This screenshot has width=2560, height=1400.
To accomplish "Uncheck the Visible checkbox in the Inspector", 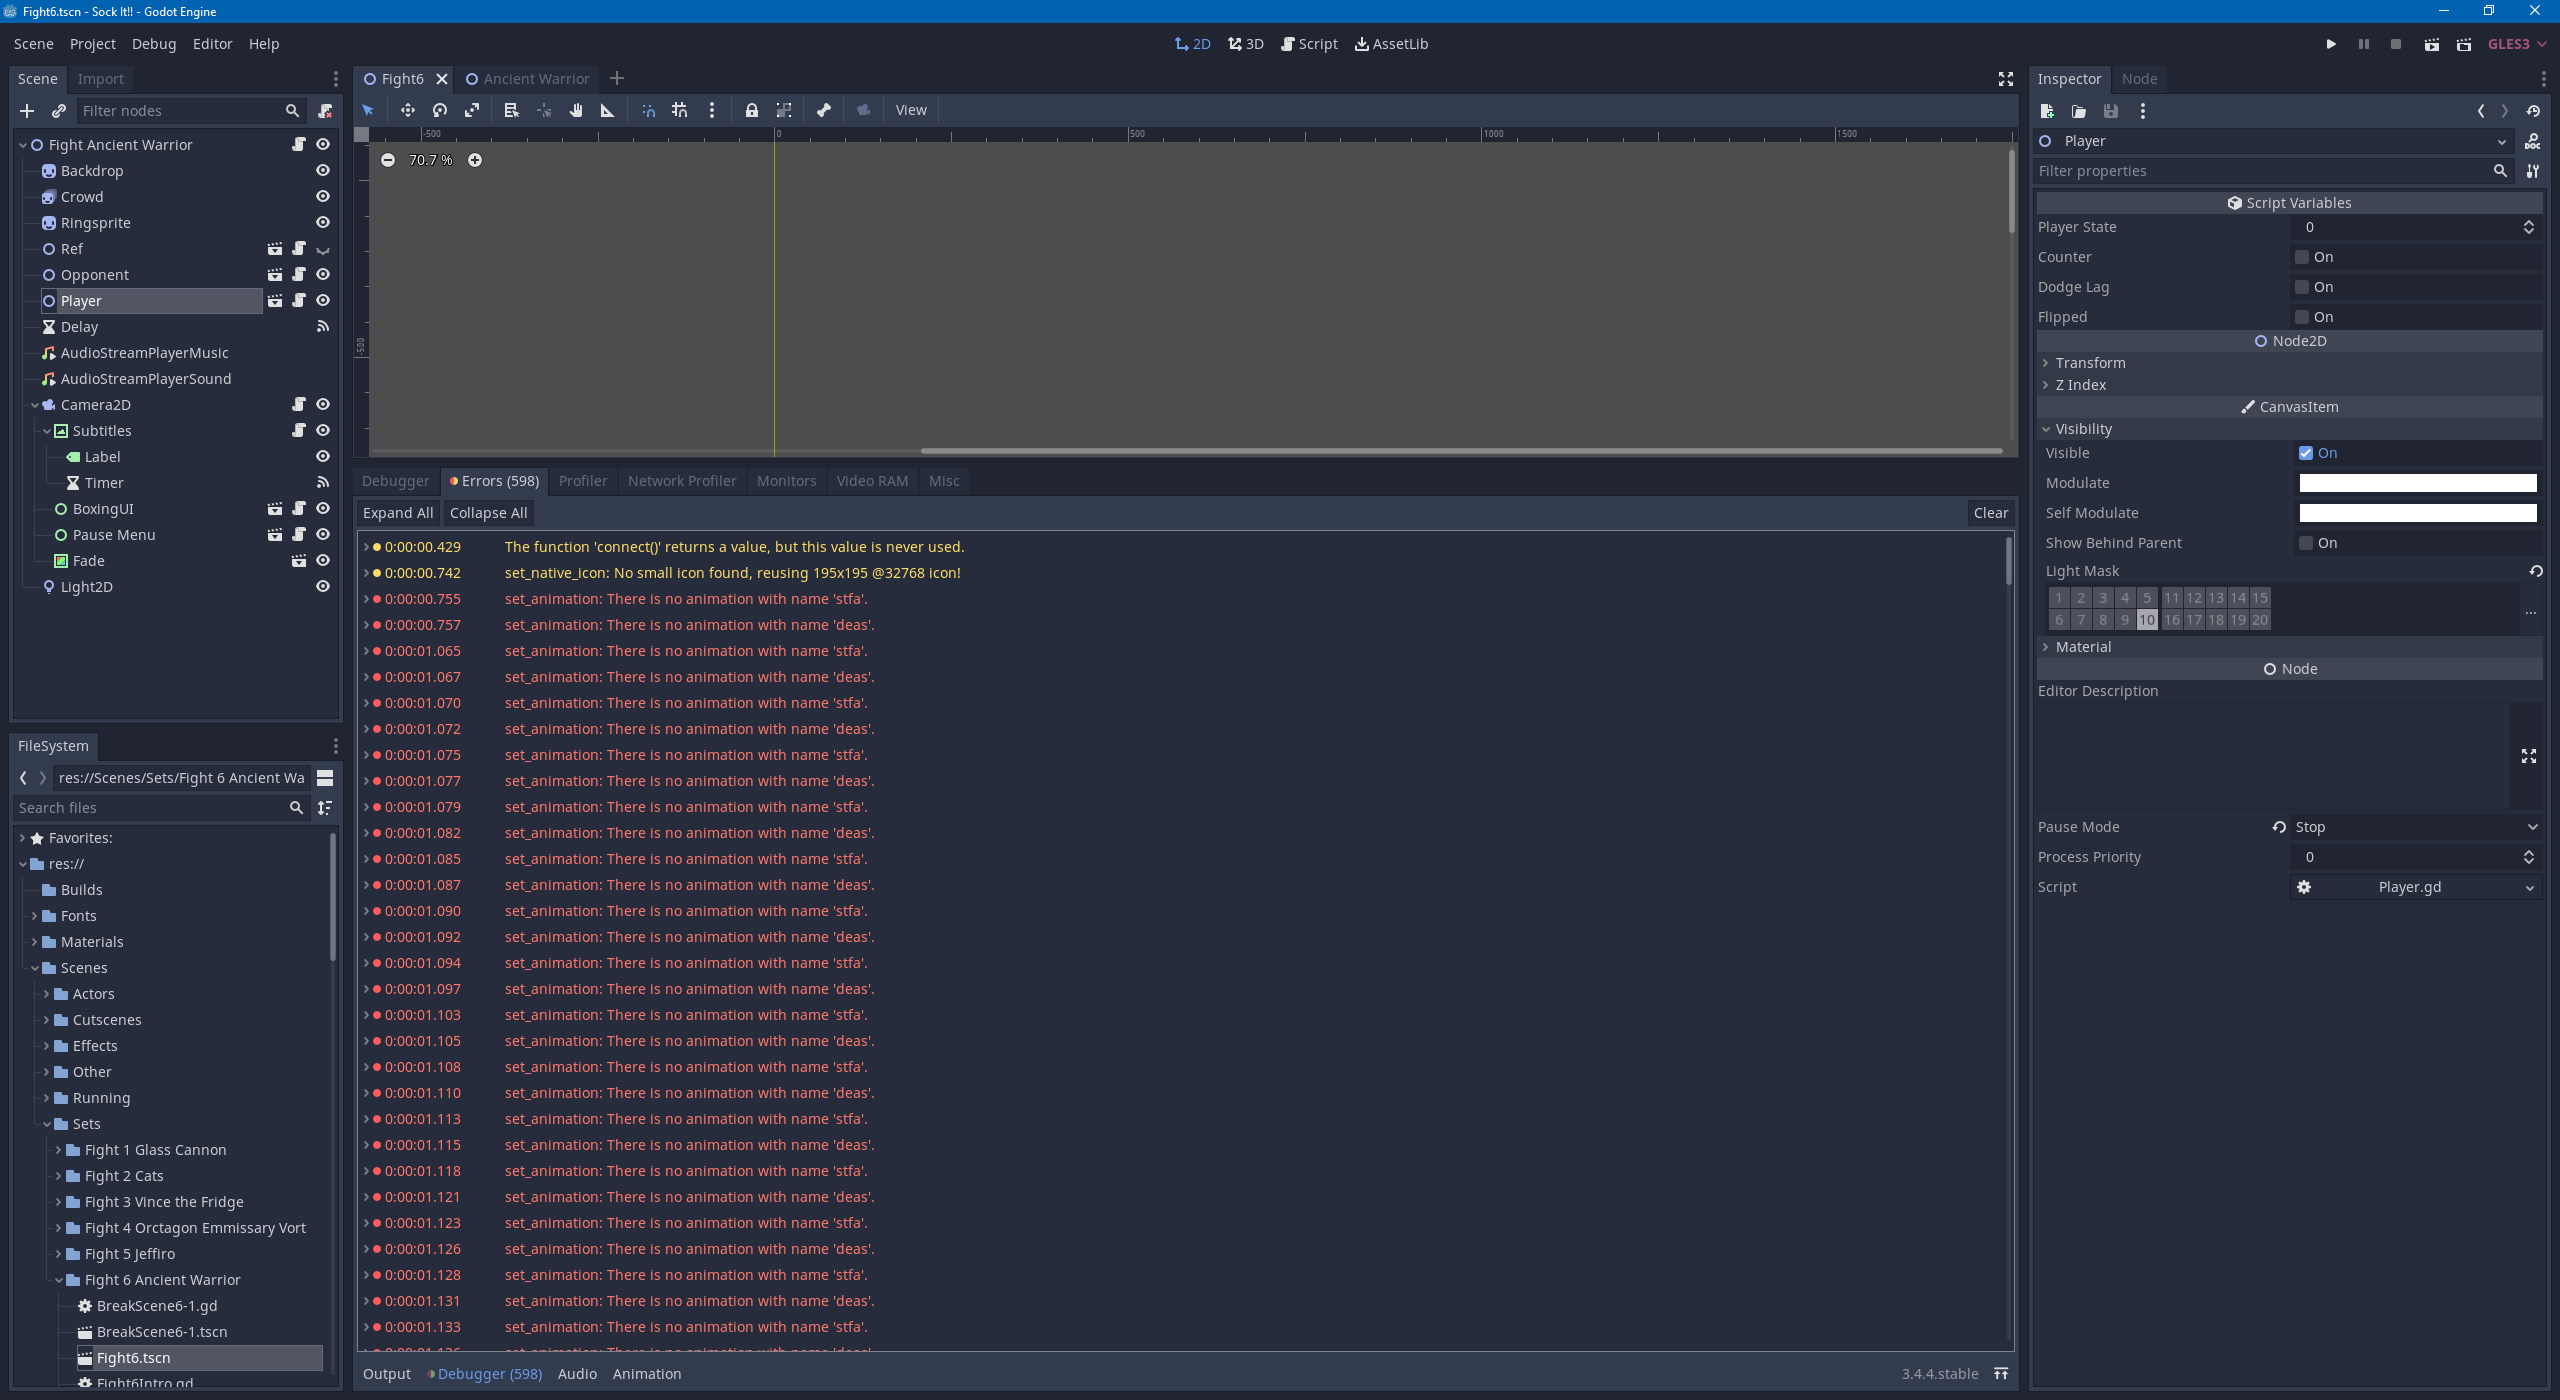I will (x=2307, y=453).
